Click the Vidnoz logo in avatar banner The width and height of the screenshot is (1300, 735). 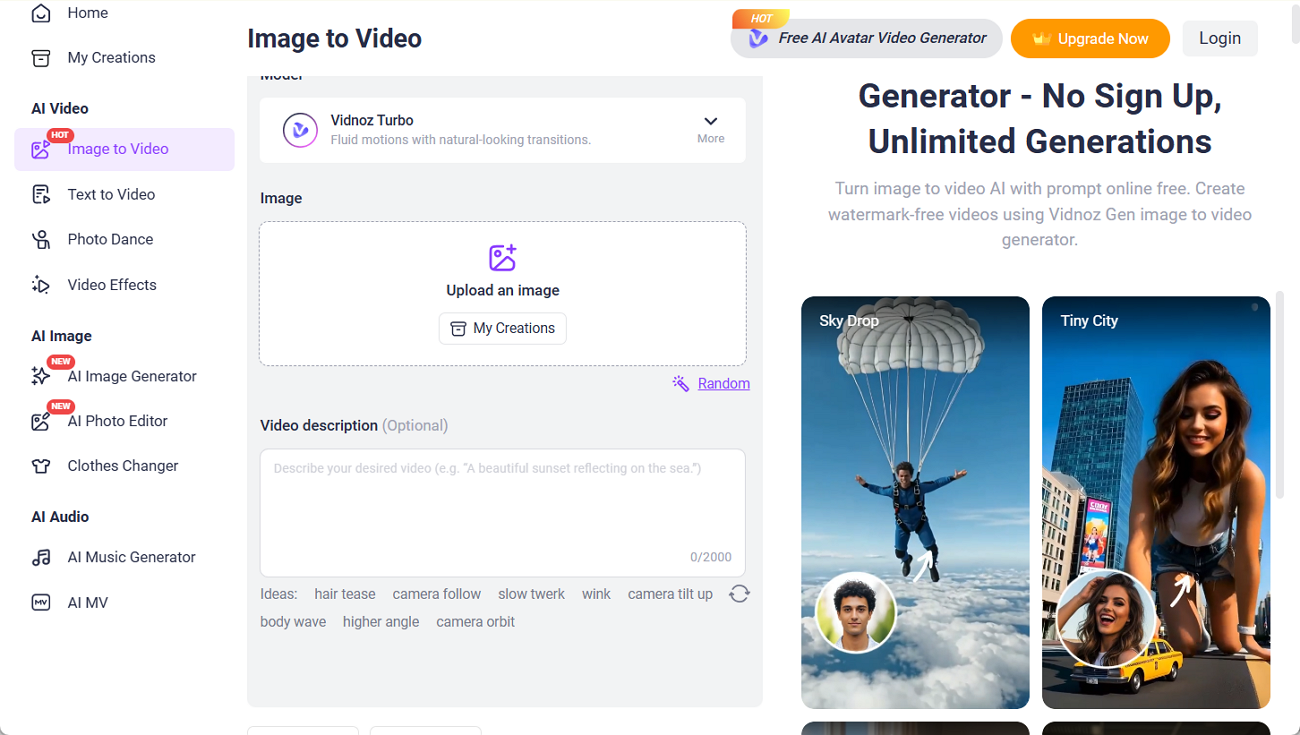[x=759, y=39]
